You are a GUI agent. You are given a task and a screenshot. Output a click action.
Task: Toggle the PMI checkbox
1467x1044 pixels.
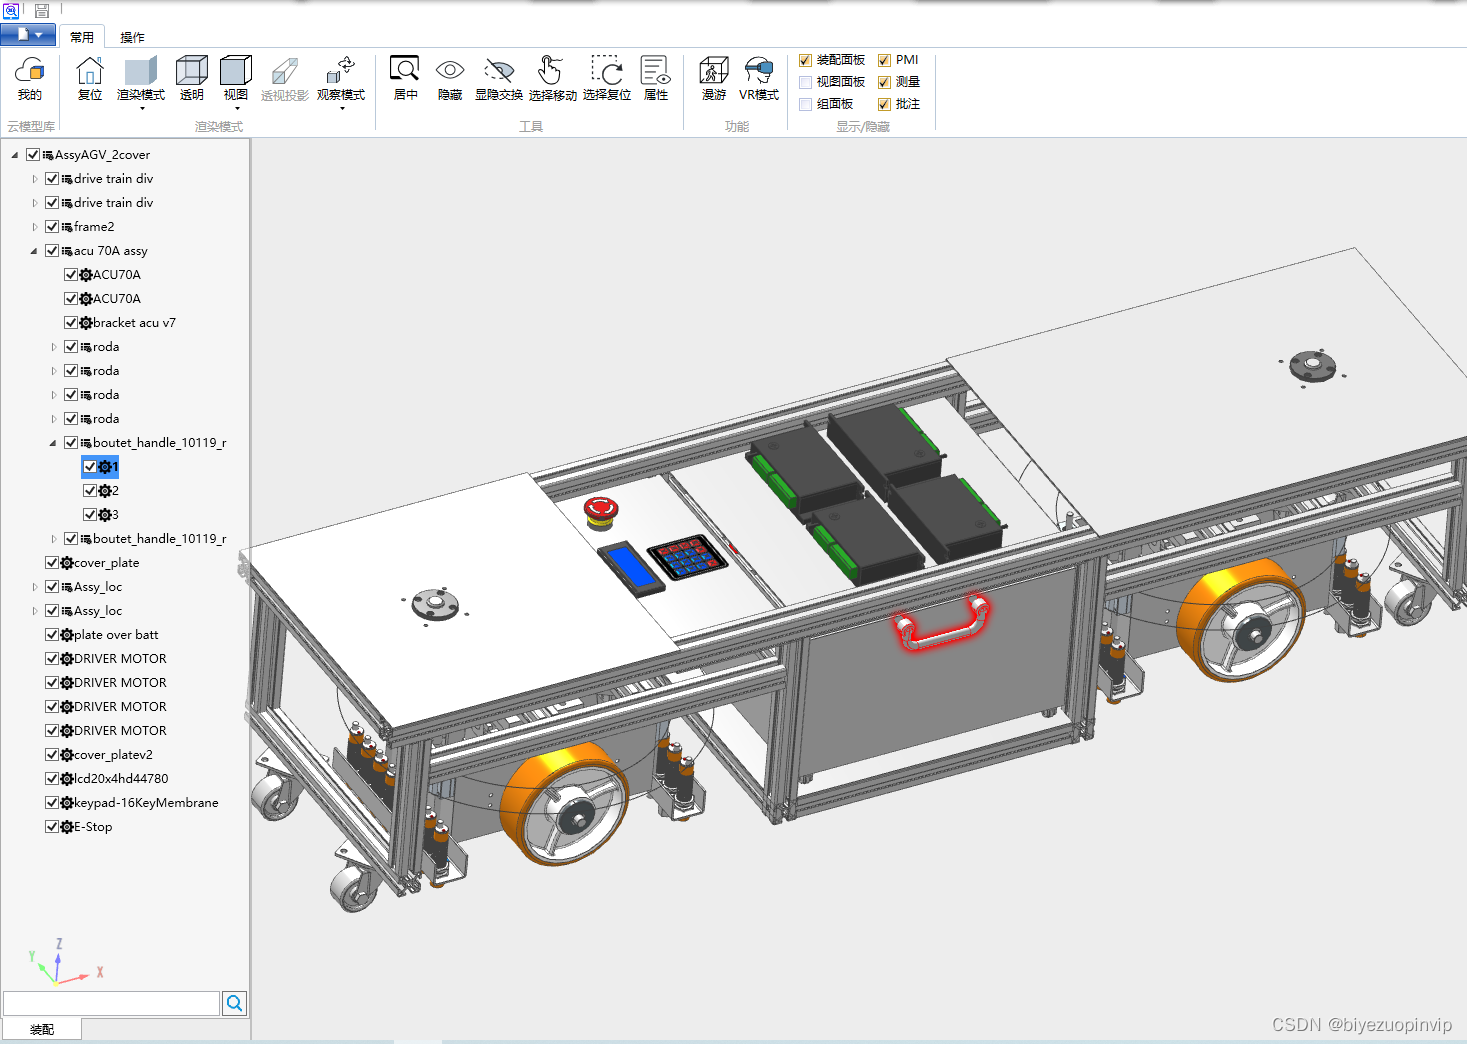pyautogui.click(x=884, y=60)
